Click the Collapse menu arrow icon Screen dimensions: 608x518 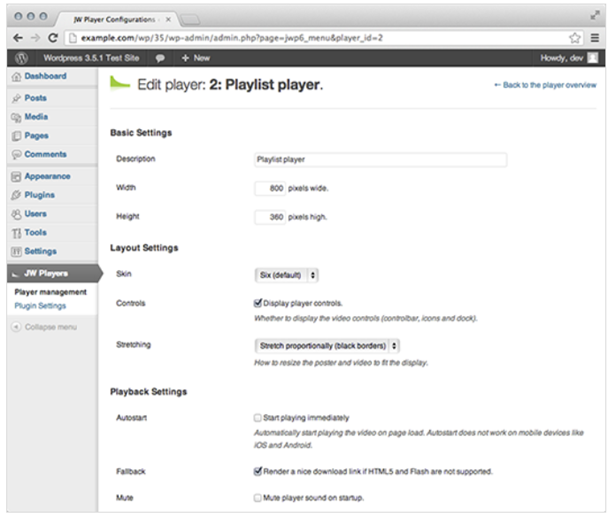point(16,327)
